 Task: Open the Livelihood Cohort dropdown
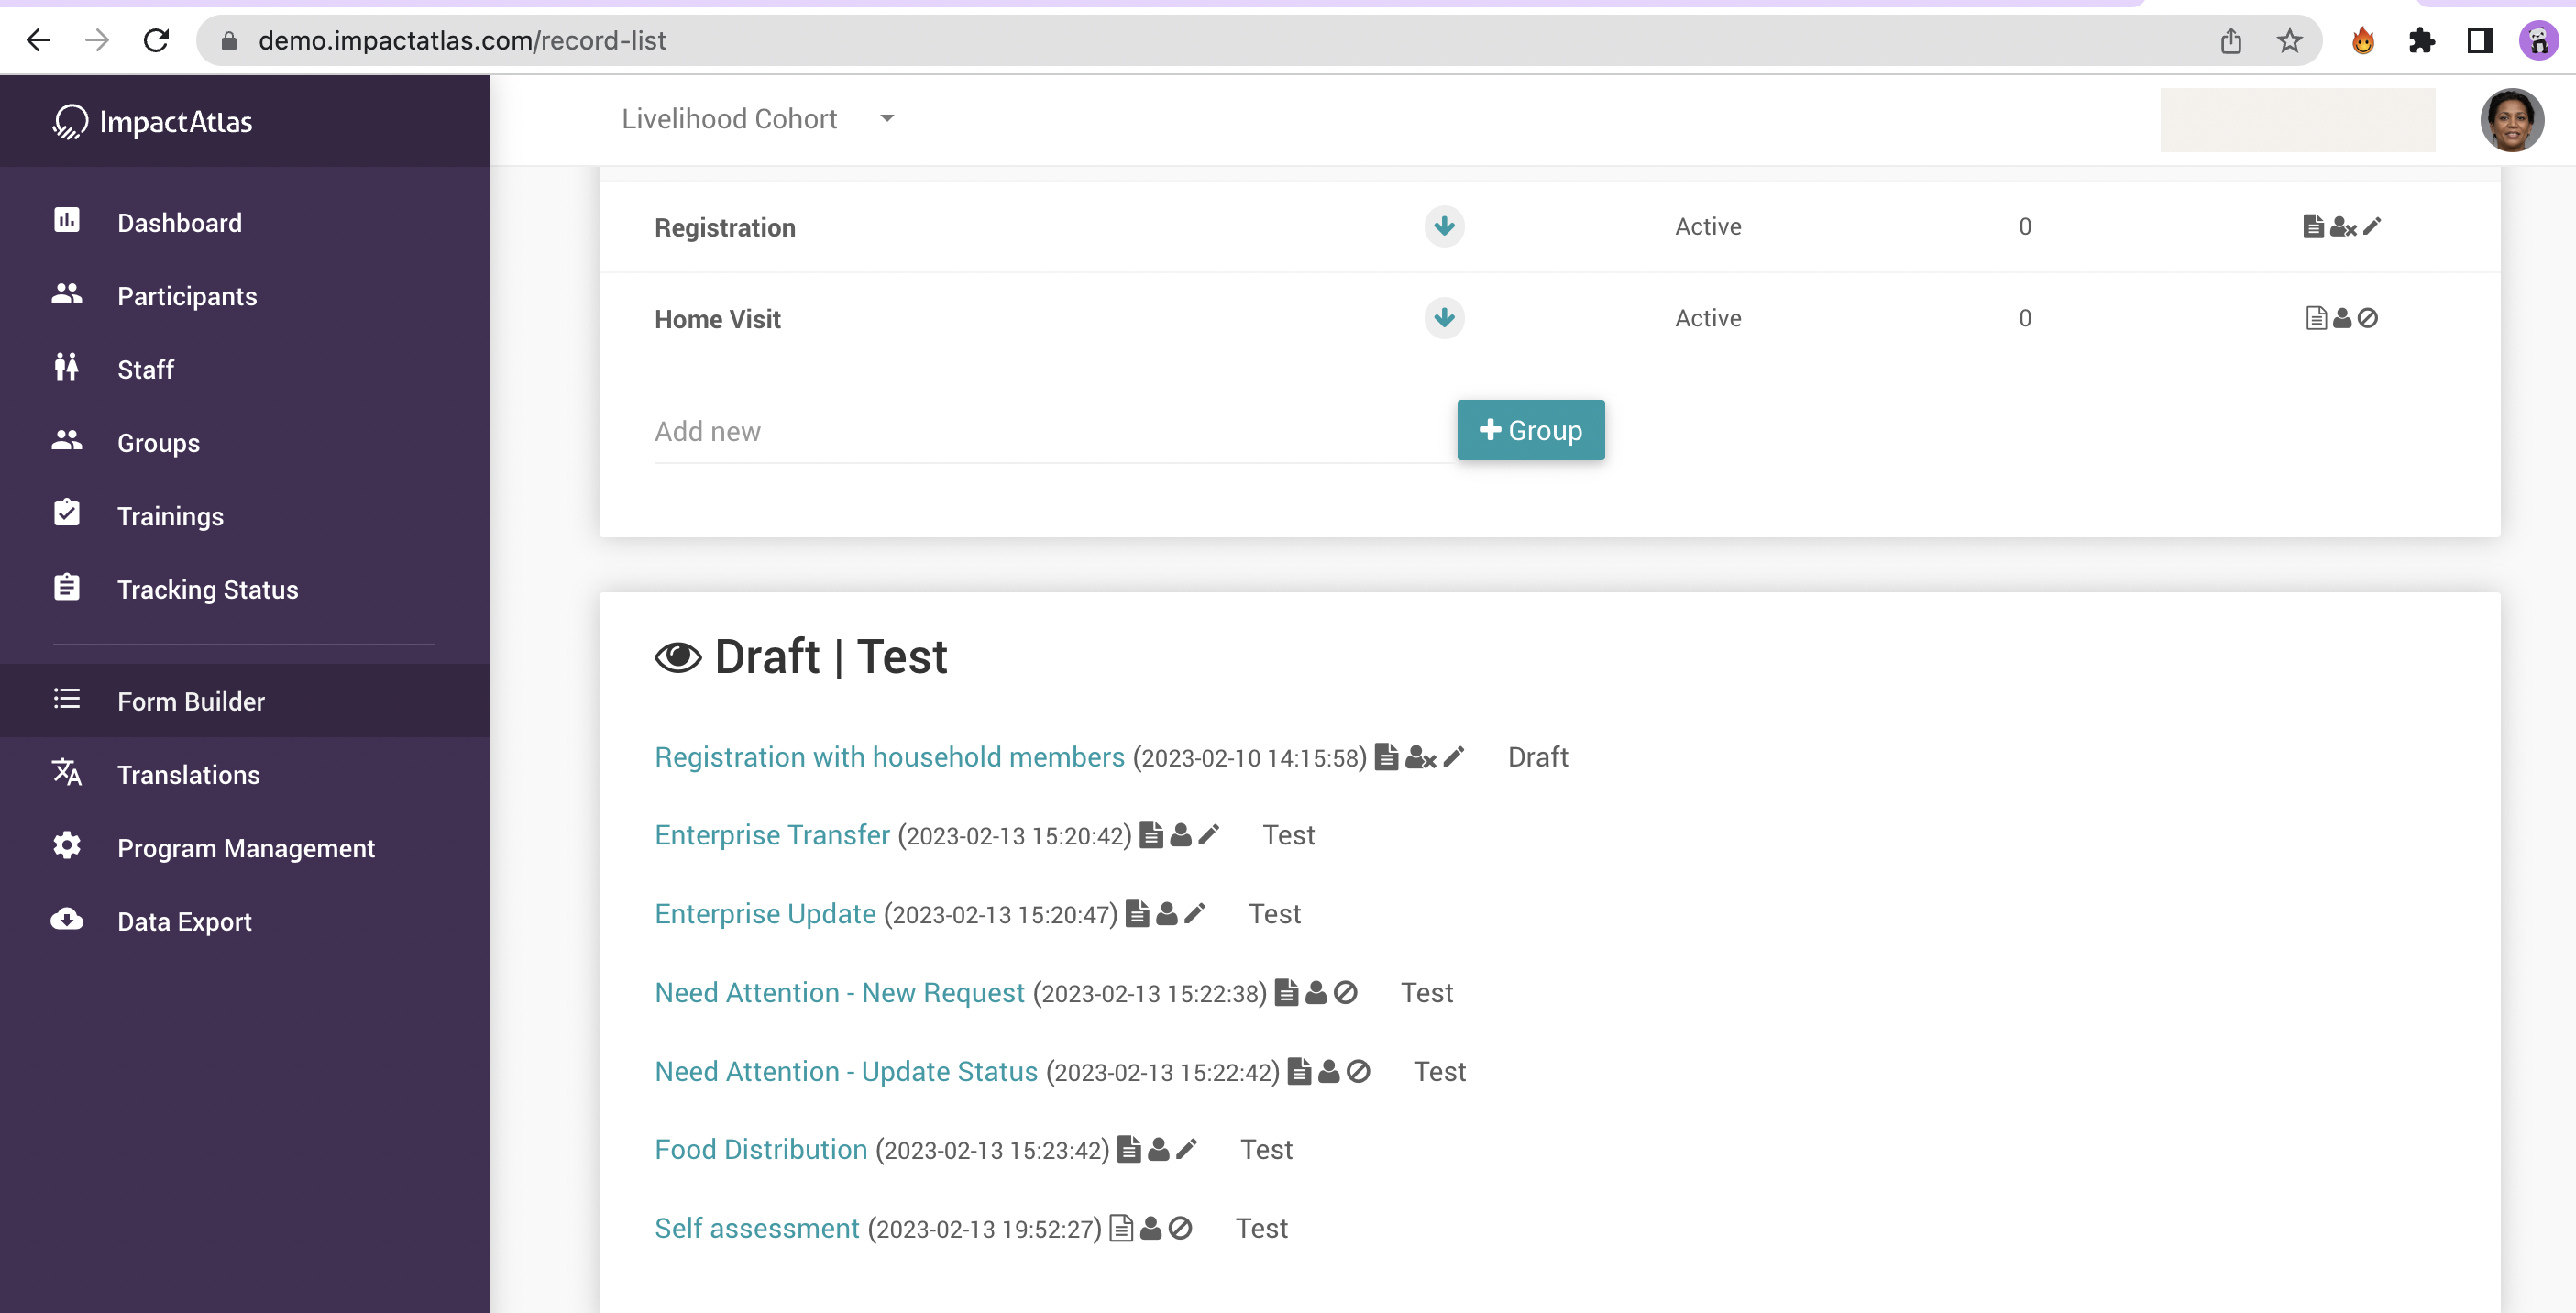click(758, 119)
